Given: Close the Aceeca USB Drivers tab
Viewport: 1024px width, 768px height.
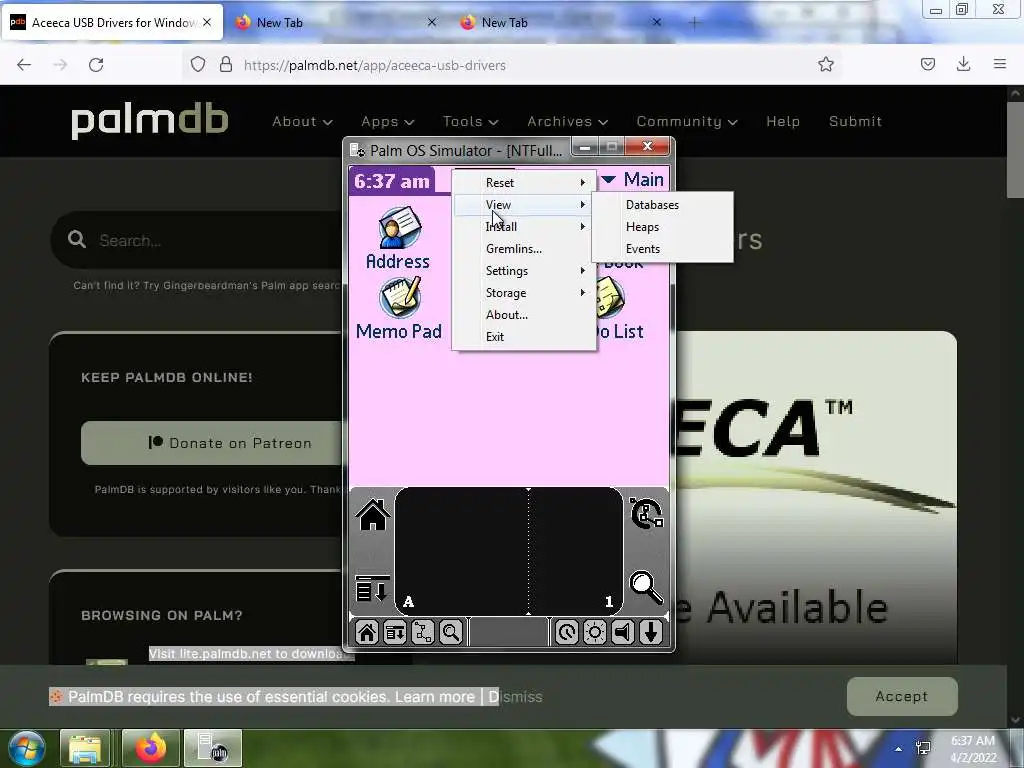Looking at the screenshot, I should pos(207,22).
